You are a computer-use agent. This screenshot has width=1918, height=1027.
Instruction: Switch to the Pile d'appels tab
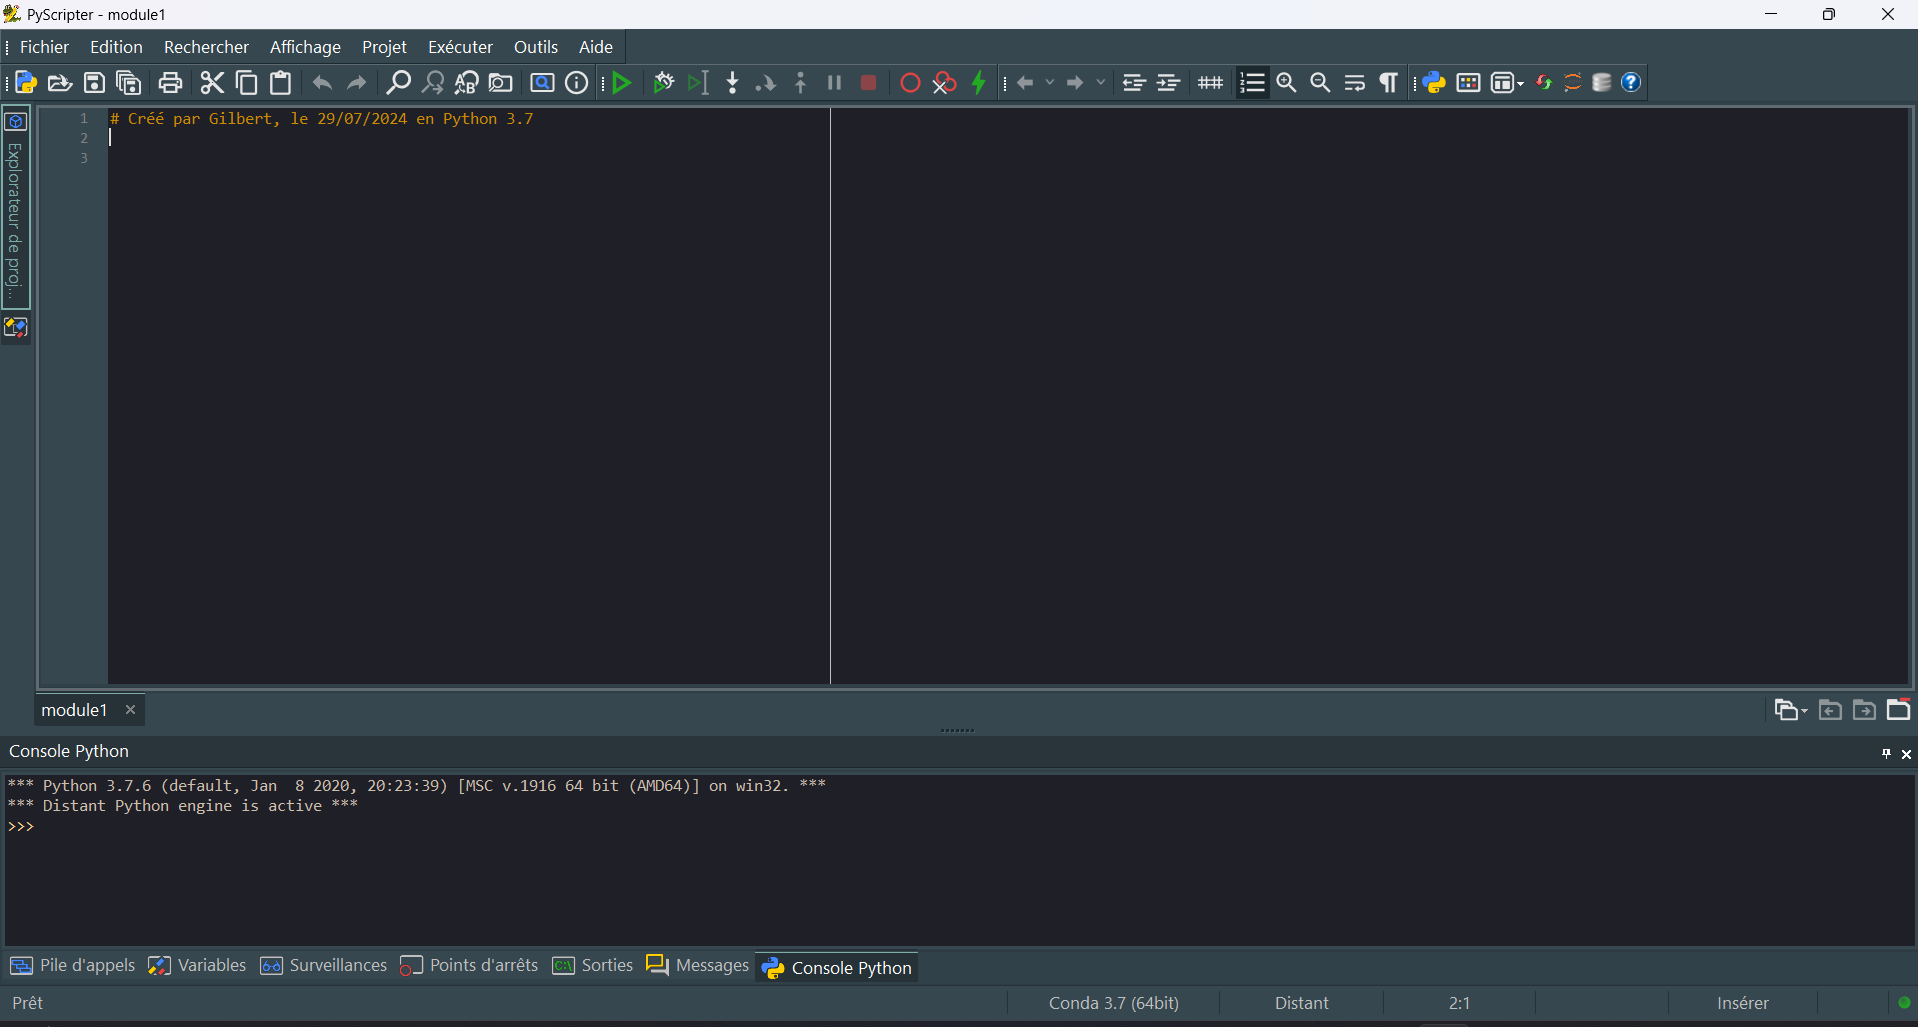(72, 966)
